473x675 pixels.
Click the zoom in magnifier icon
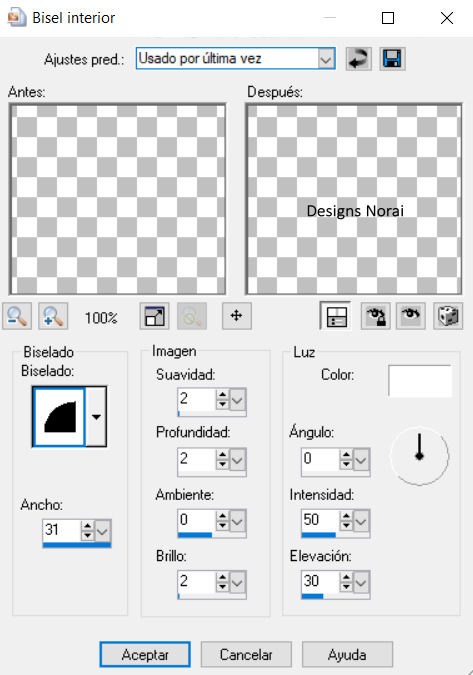coord(53,316)
